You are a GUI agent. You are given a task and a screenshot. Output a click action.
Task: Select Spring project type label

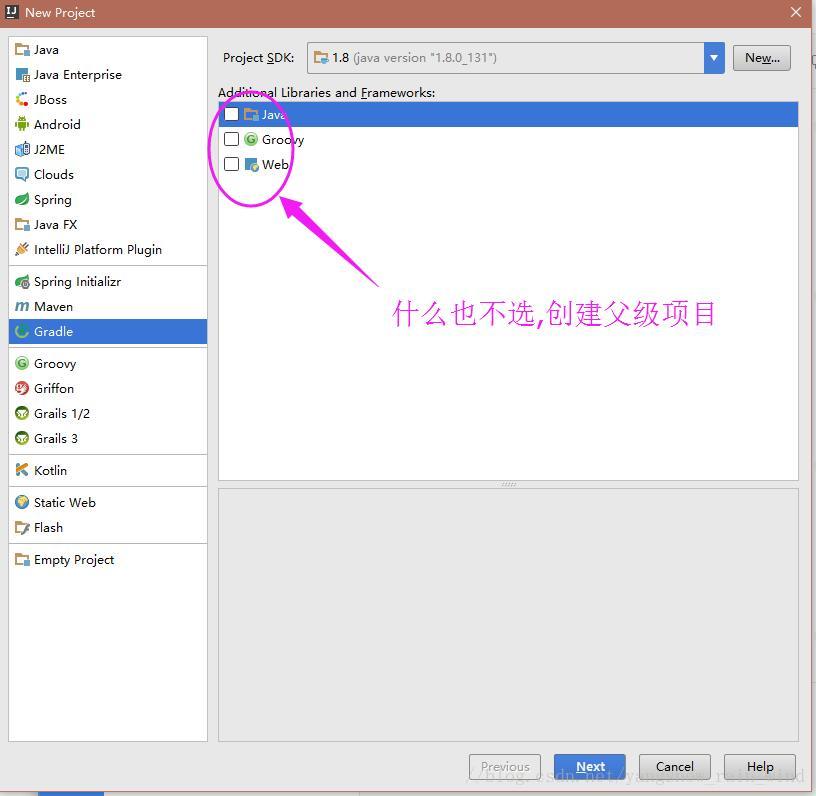53,200
